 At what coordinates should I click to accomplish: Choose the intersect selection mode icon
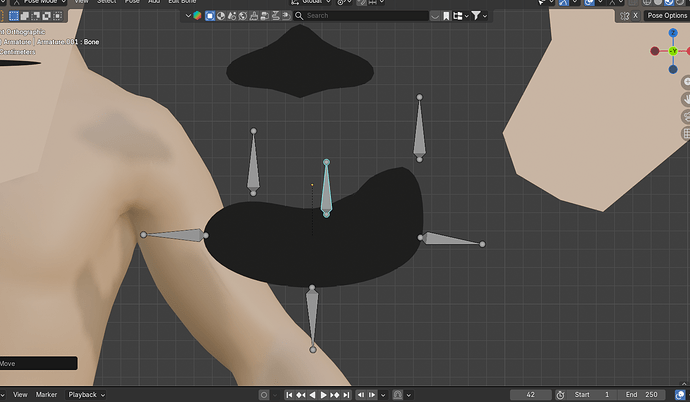point(57,16)
